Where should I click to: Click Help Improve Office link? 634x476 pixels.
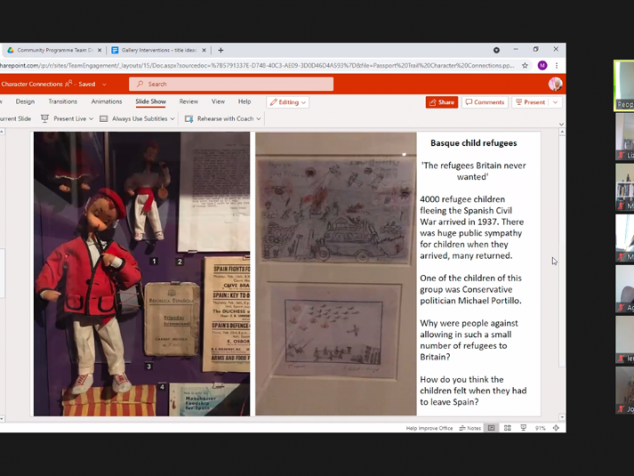429,428
